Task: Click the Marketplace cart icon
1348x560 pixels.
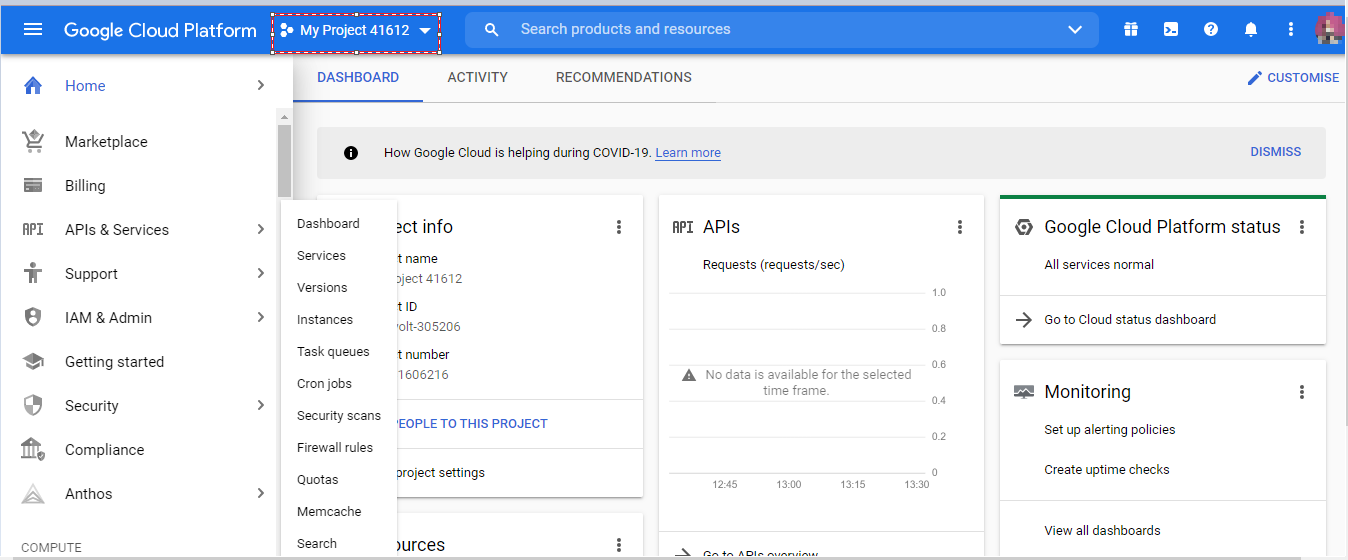Action: (x=33, y=142)
